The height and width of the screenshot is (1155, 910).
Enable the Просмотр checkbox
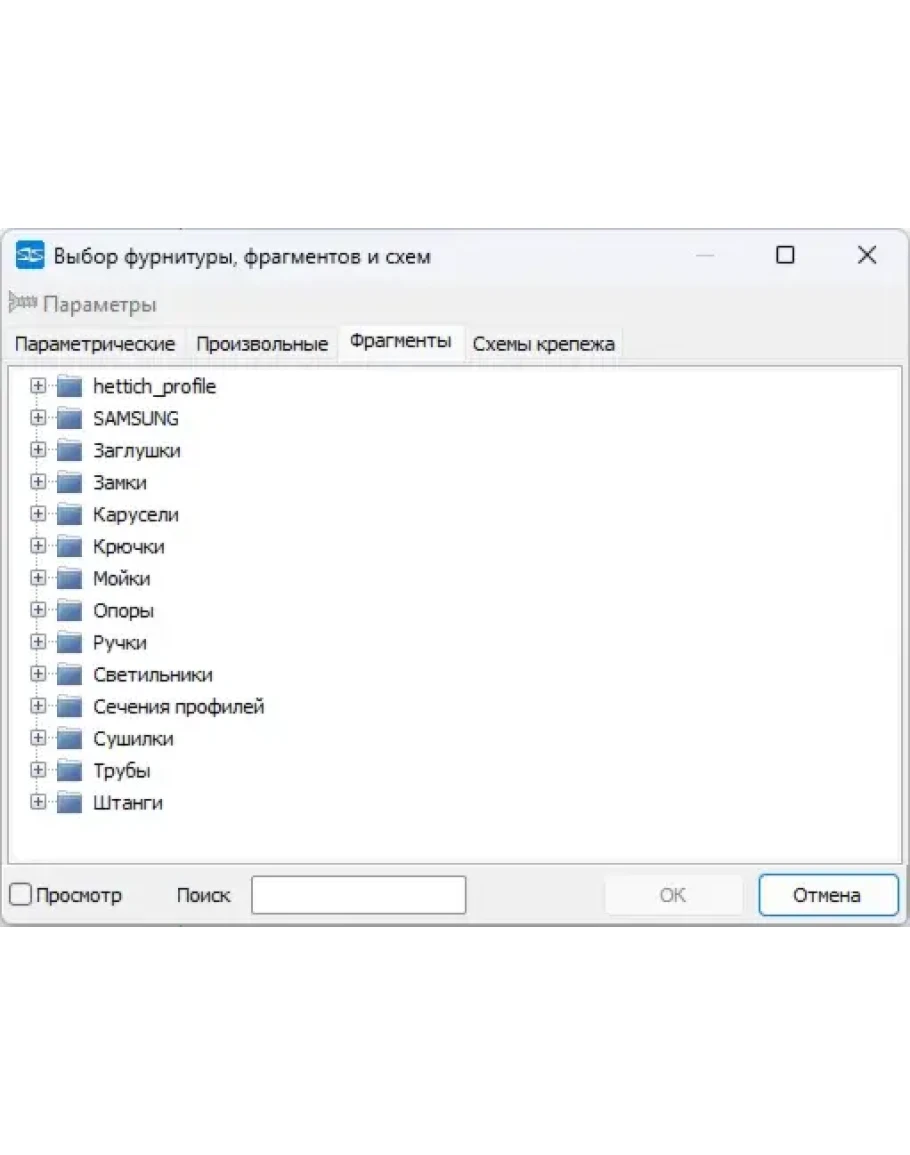pyautogui.click(x=21, y=895)
